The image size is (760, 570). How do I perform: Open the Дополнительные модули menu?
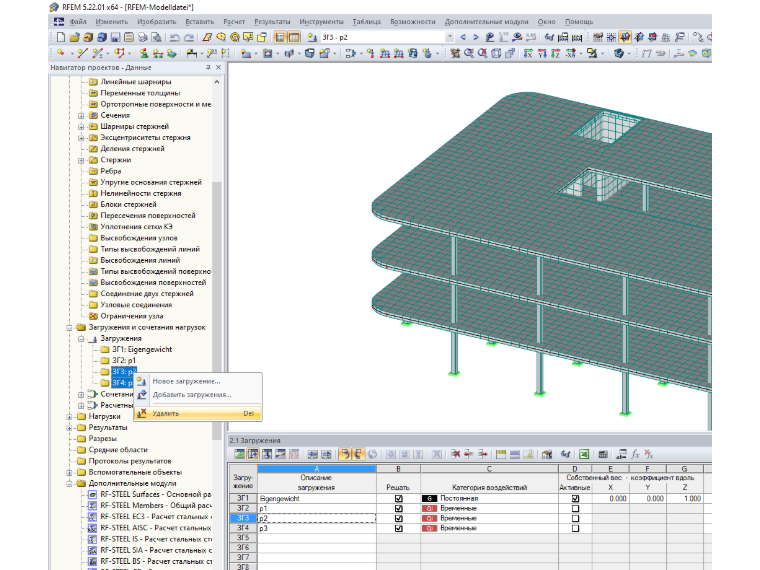coord(487,22)
